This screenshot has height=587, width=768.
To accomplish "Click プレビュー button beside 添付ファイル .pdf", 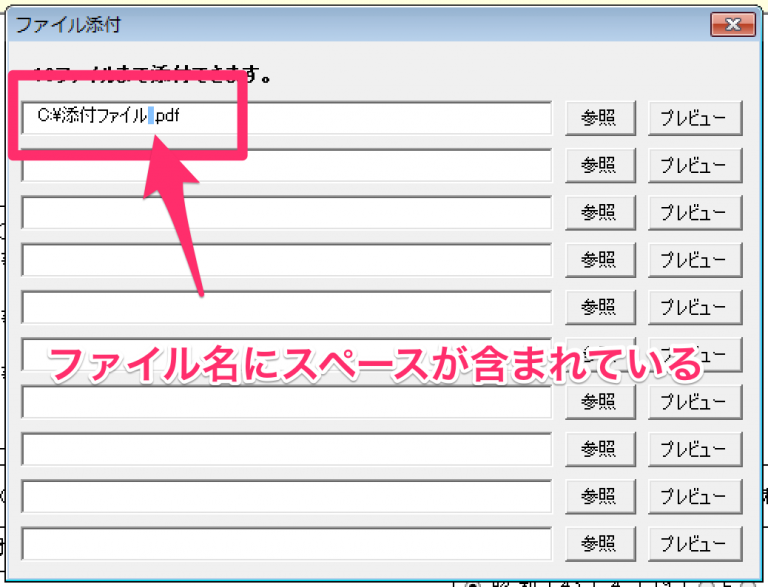I will [x=695, y=118].
